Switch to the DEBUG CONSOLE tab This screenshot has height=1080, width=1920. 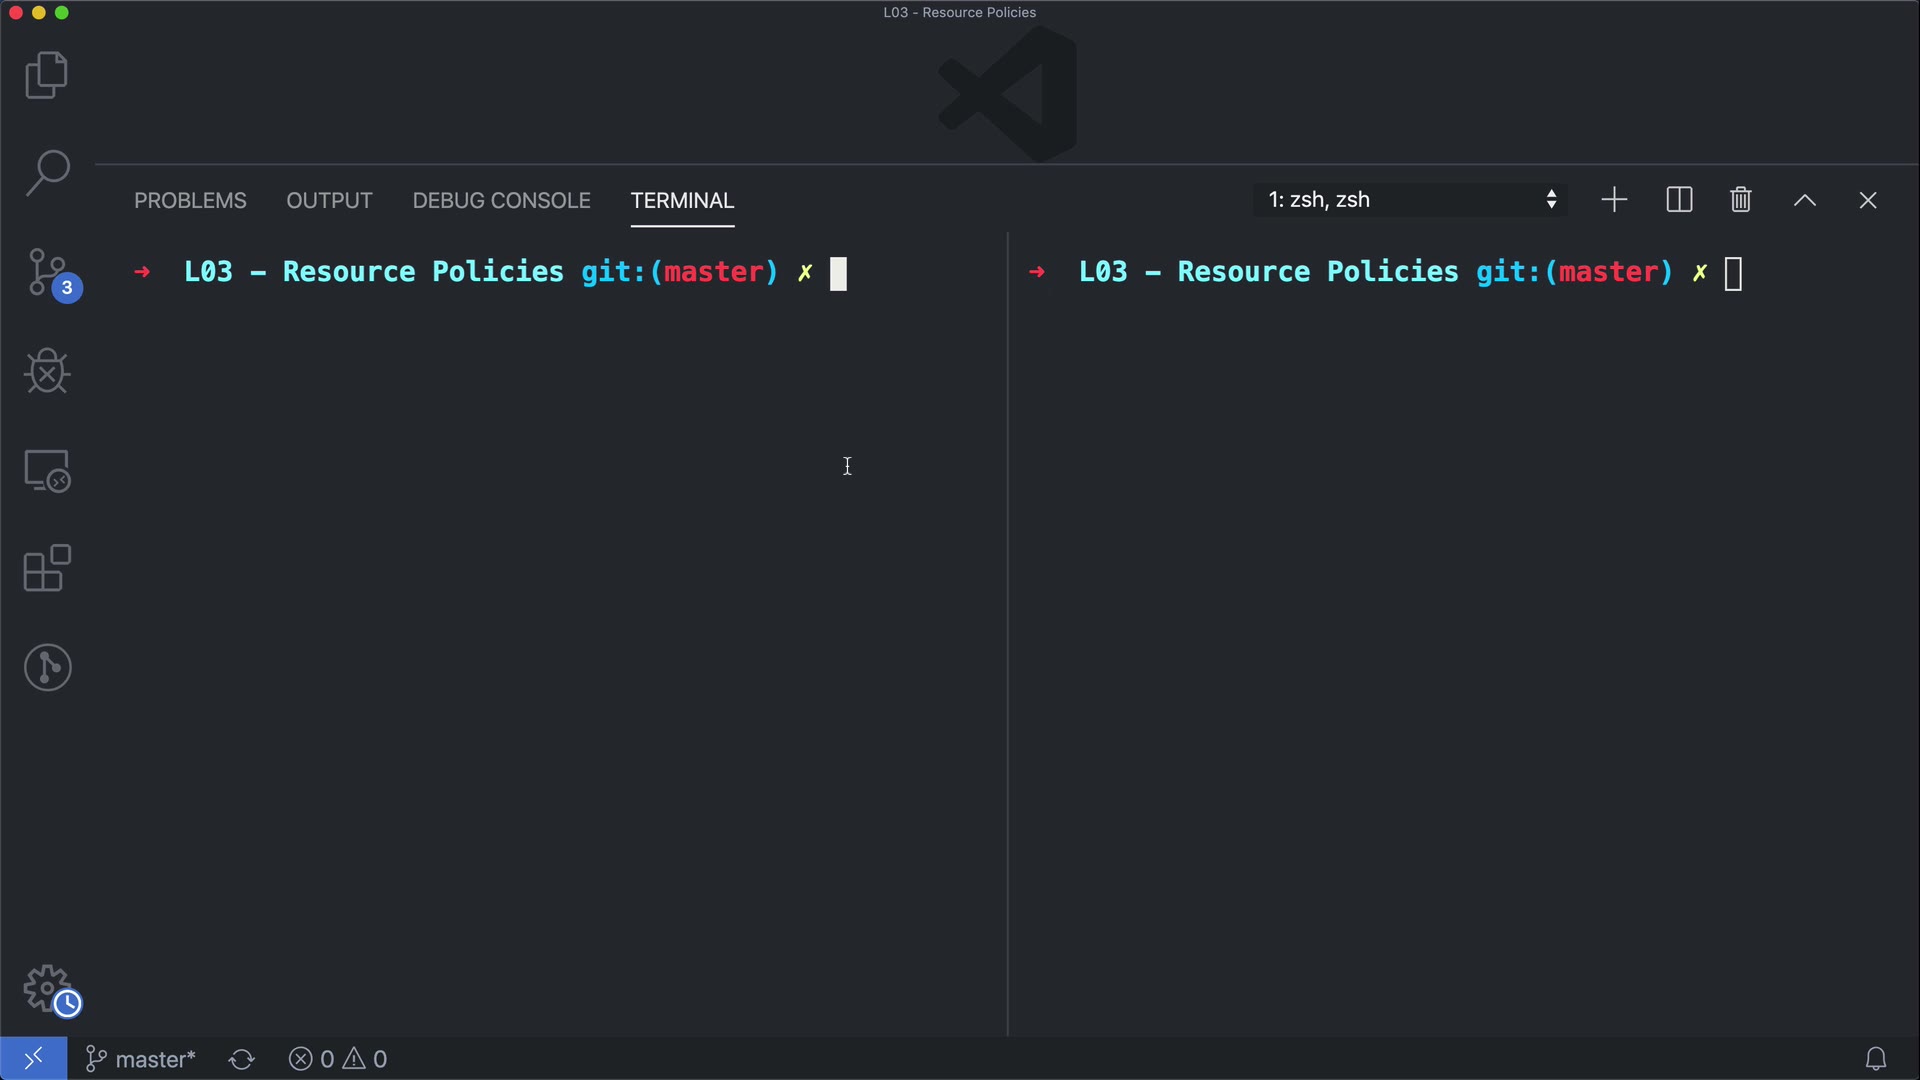tap(501, 201)
